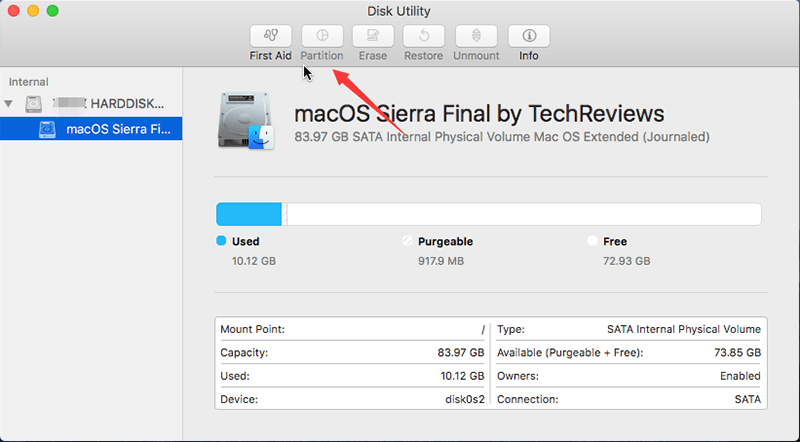The height and width of the screenshot is (442, 800).
Task: Minimize the Disk Utility window
Action: point(33,11)
